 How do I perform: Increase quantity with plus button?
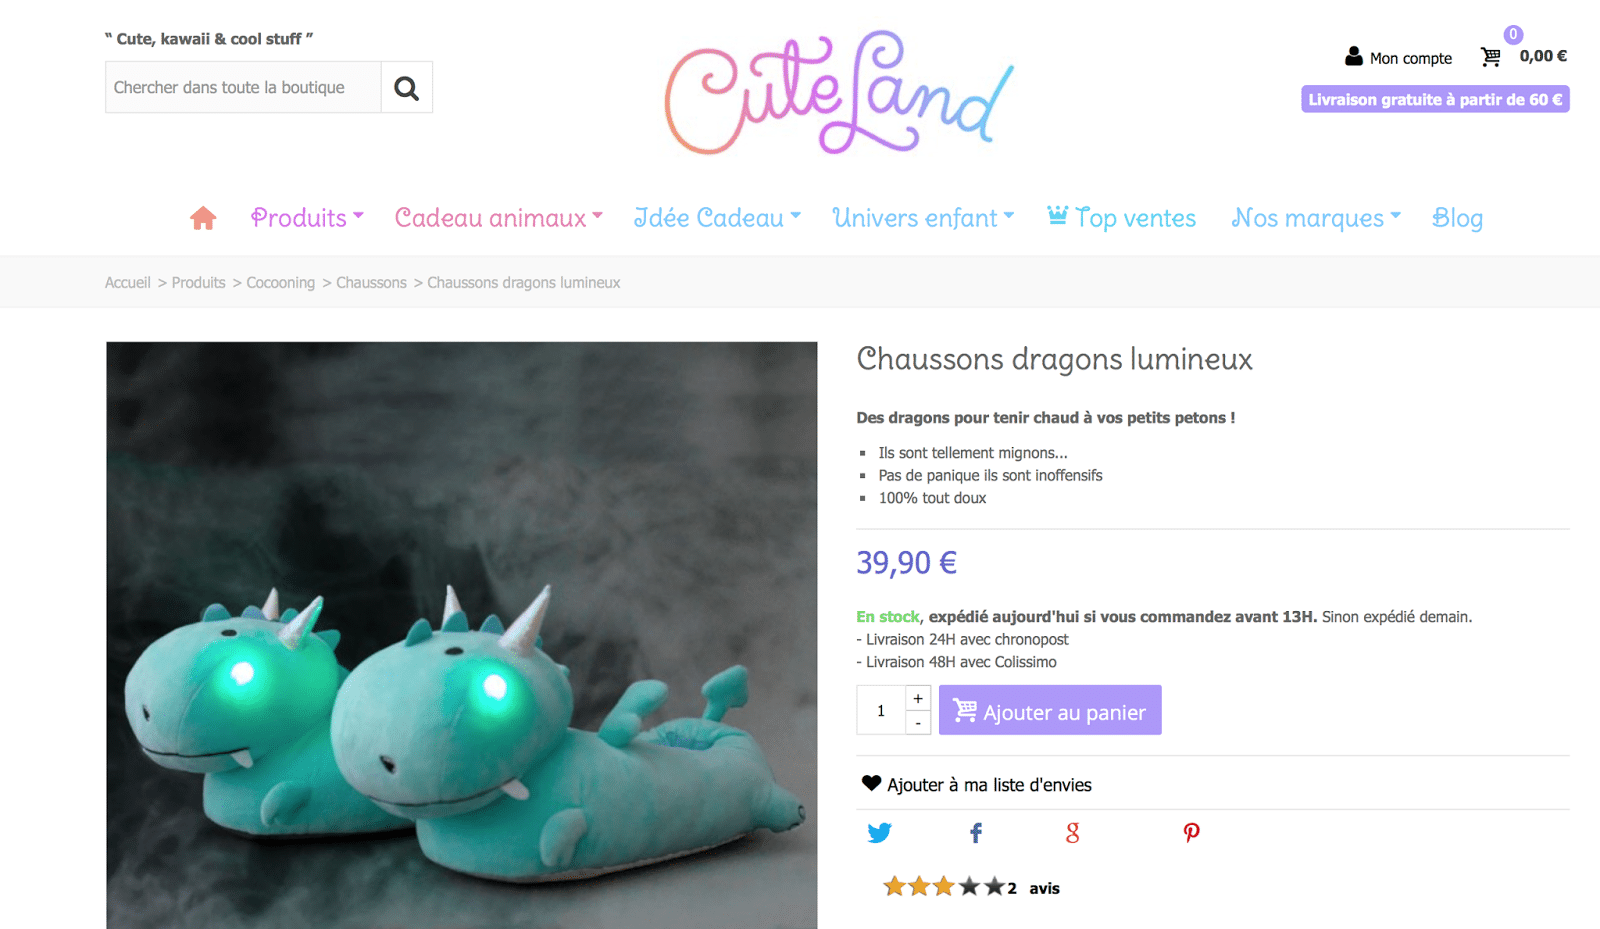coord(918,698)
